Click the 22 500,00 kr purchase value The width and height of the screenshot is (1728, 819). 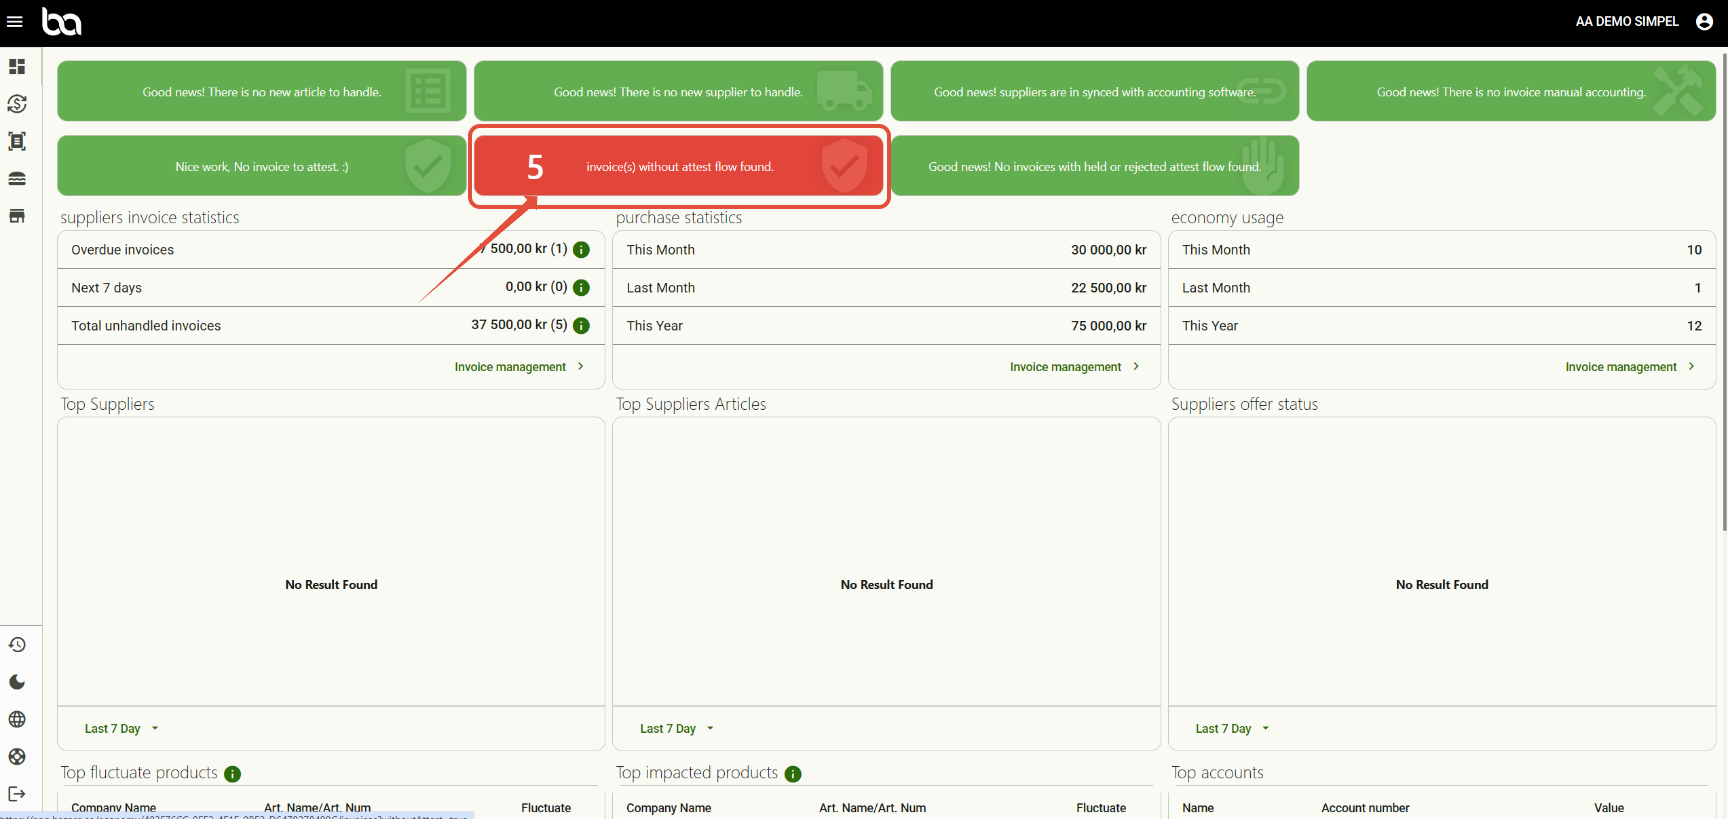tap(1109, 288)
